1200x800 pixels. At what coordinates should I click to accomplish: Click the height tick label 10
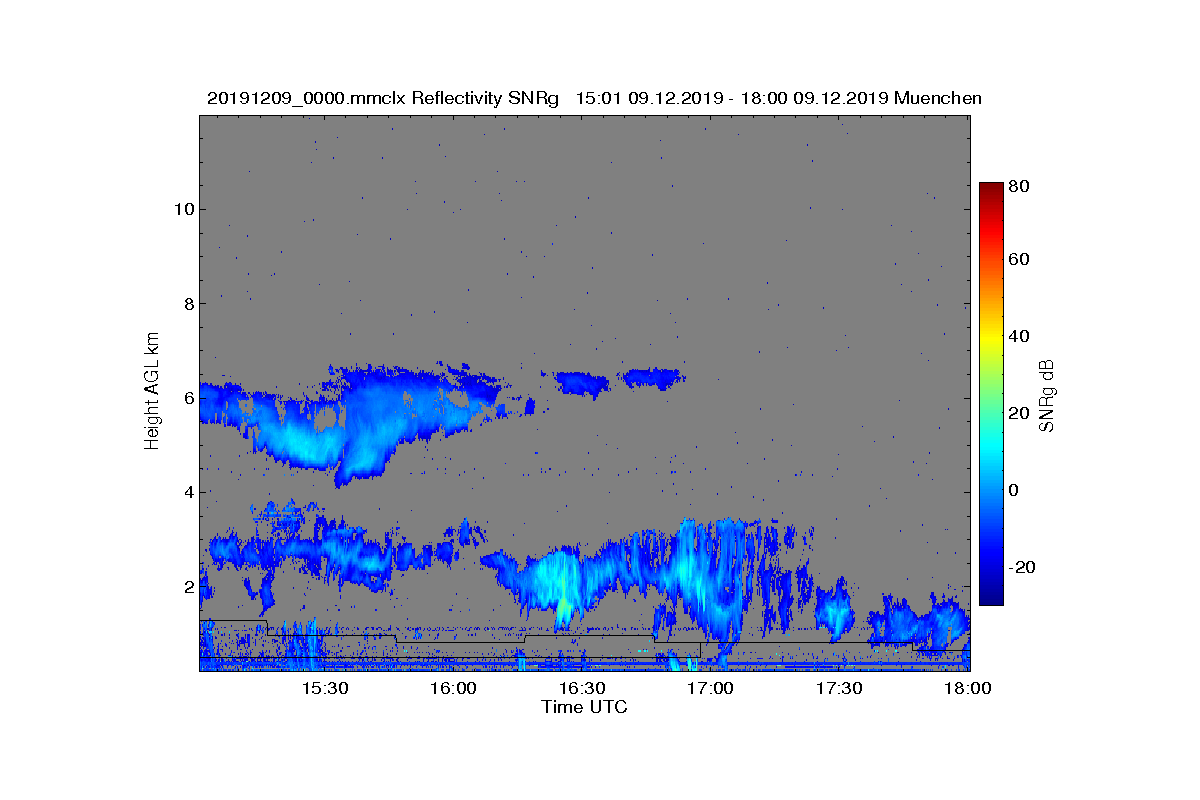click(182, 209)
